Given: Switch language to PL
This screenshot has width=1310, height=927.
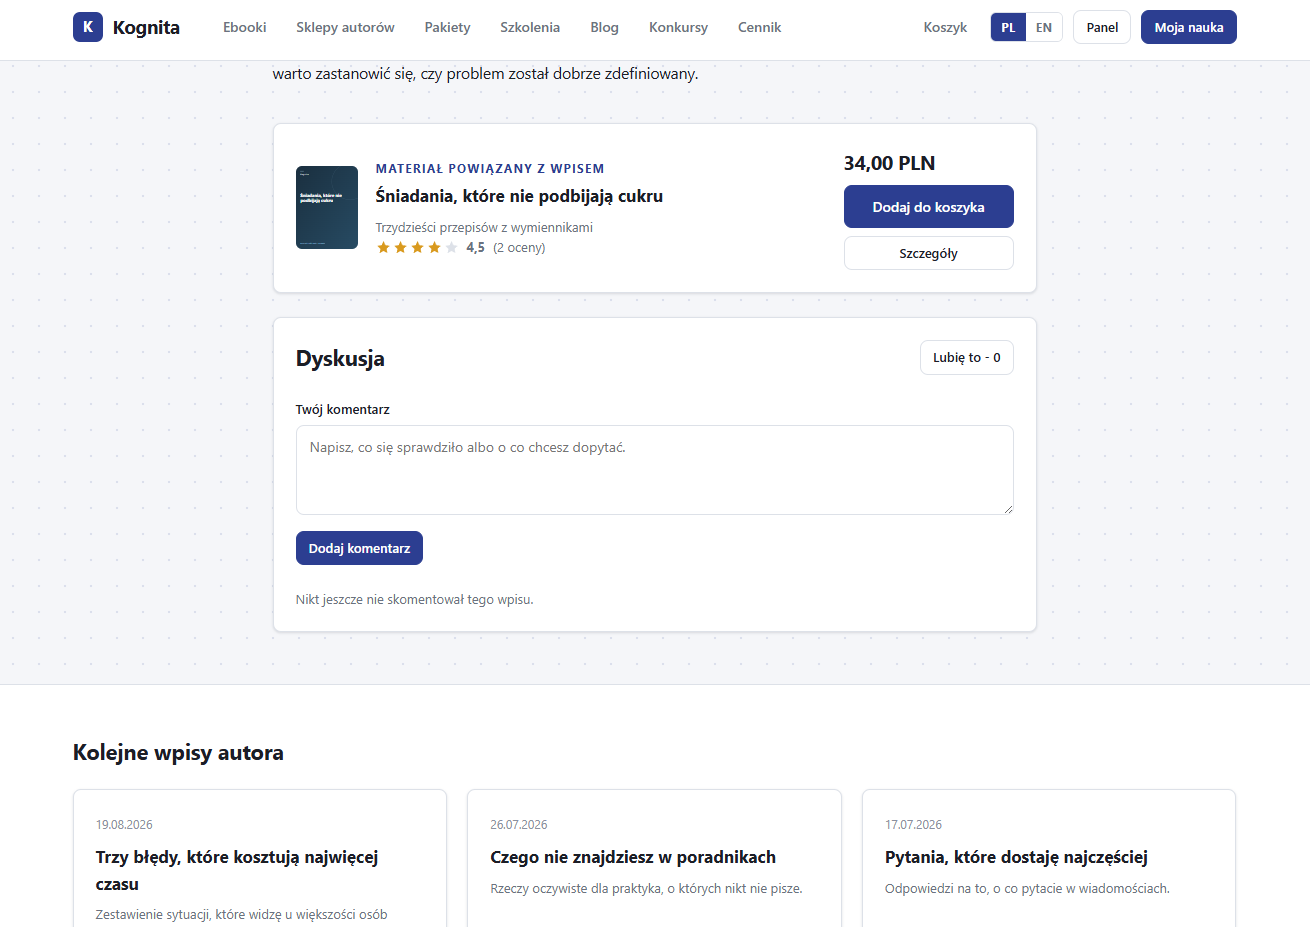Looking at the screenshot, I should [1008, 27].
